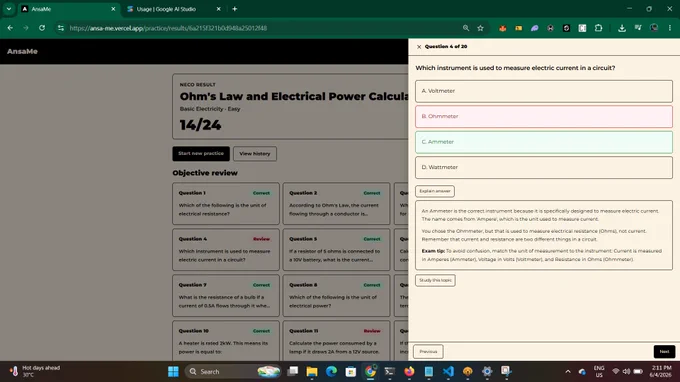Screen dimensions: 680x382
Task: Open the Windows Start menu
Action: [173, 372]
